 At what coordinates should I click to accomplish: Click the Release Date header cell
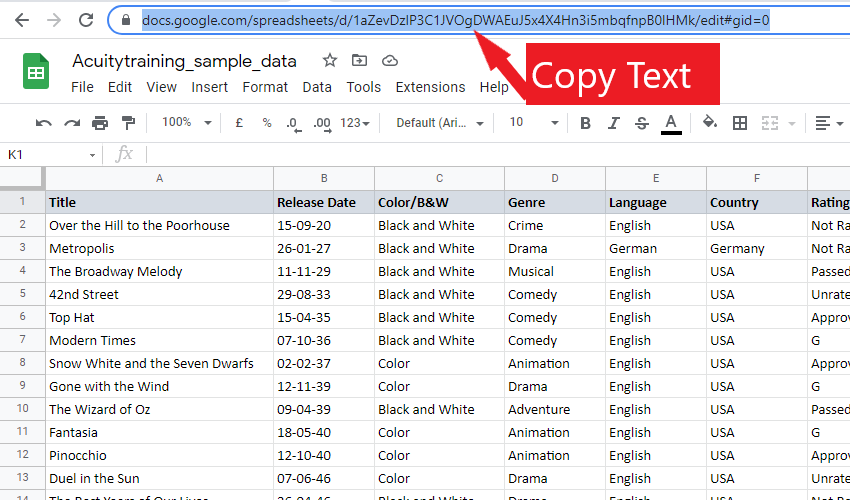point(324,202)
